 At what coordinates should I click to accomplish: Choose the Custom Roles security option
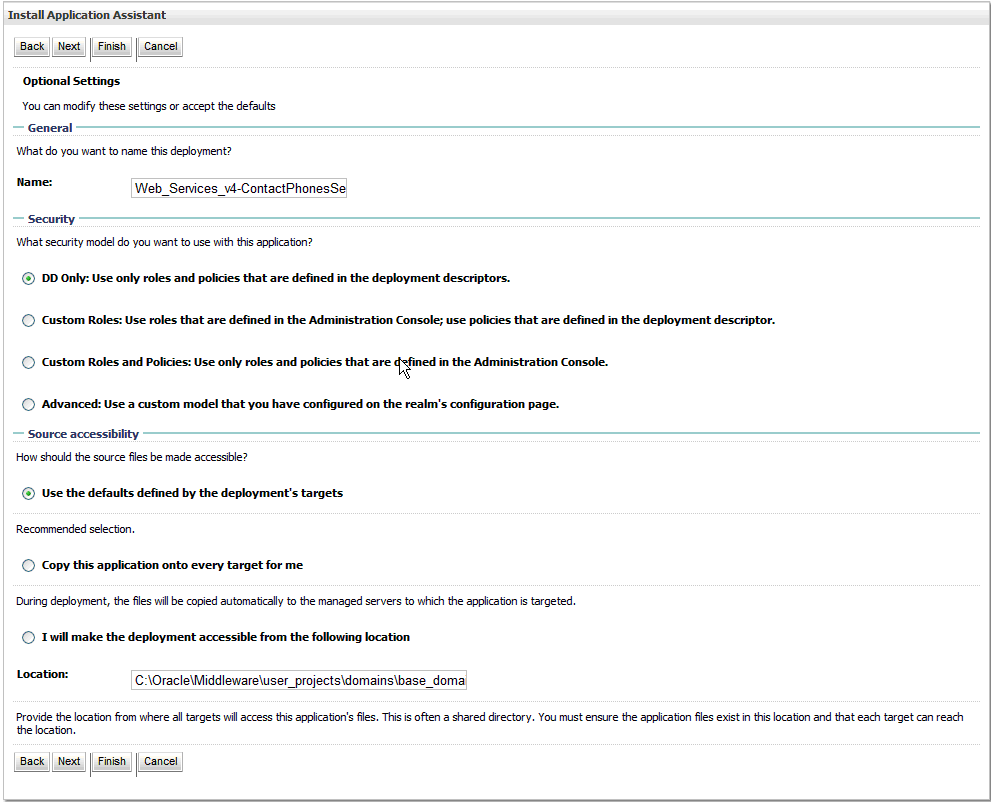click(28, 320)
